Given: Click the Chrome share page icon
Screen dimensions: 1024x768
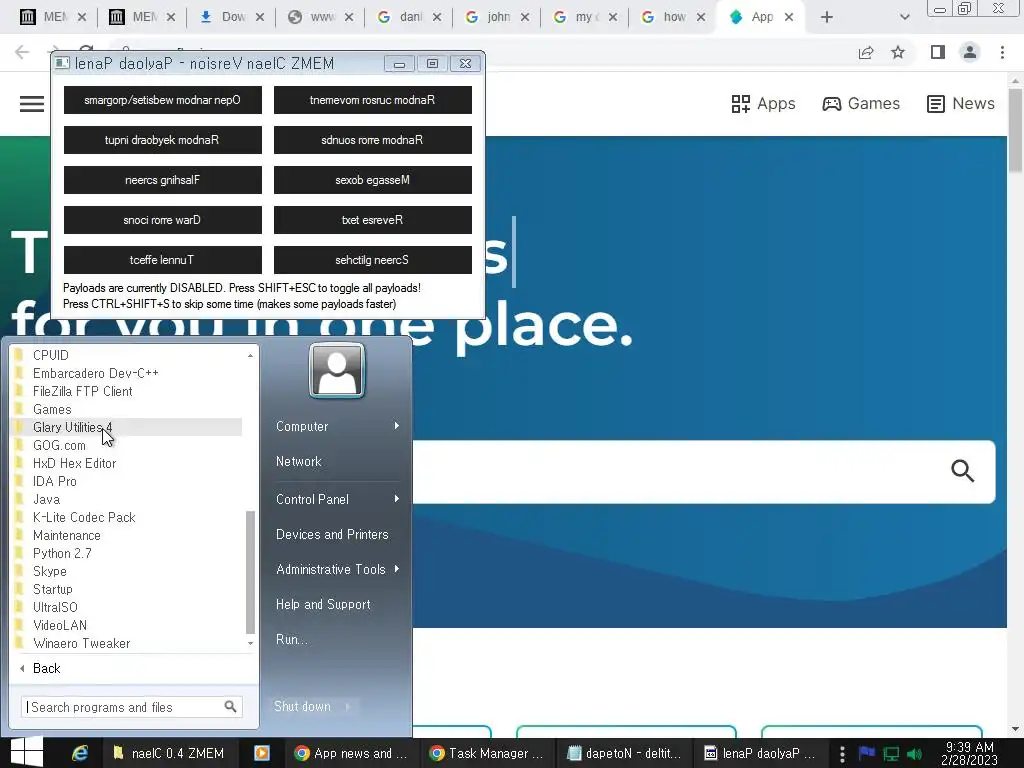Looking at the screenshot, I should (866, 52).
